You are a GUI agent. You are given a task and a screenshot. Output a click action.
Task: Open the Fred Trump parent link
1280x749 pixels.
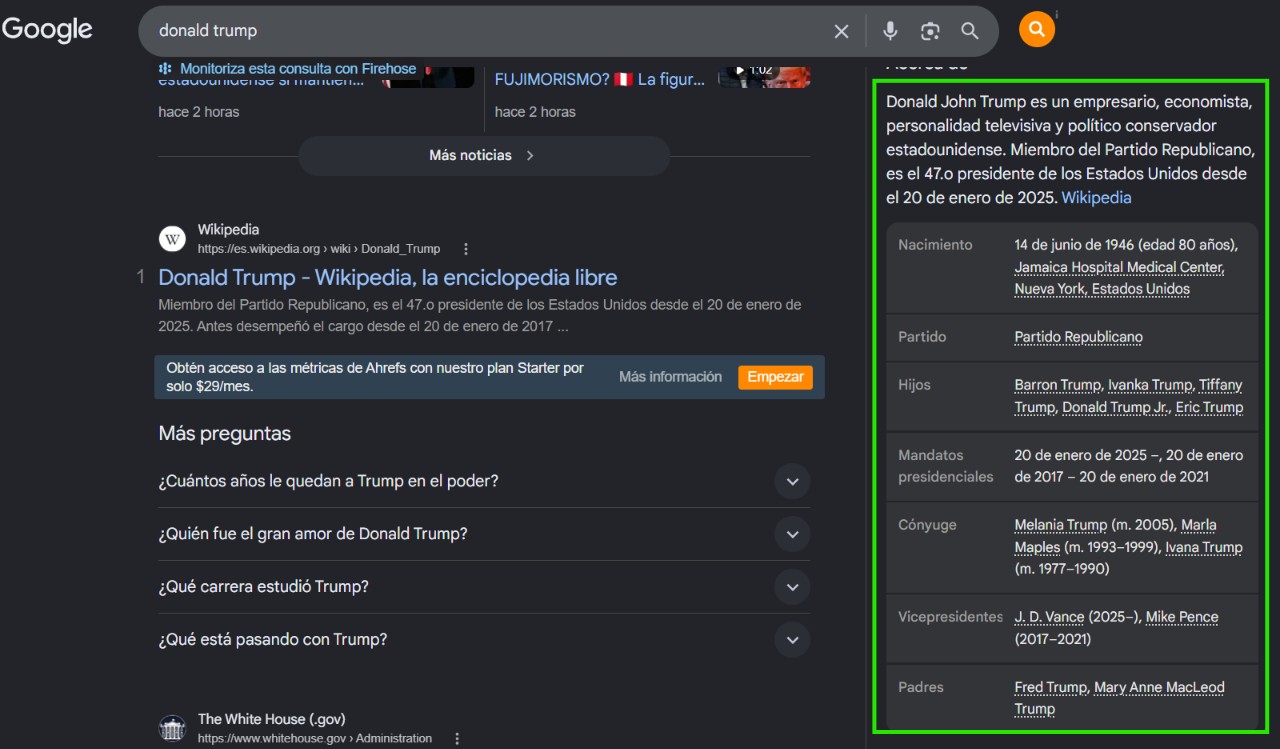point(1050,687)
